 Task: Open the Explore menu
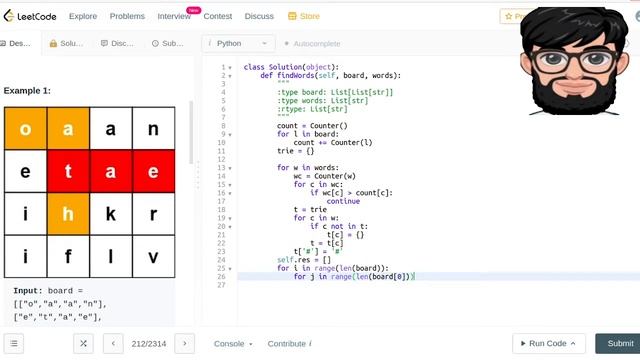click(x=83, y=16)
